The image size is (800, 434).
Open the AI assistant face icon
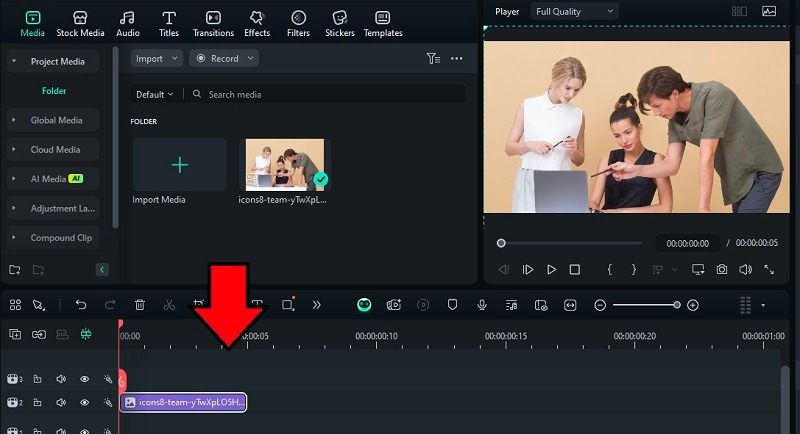click(x=364, y=305)
